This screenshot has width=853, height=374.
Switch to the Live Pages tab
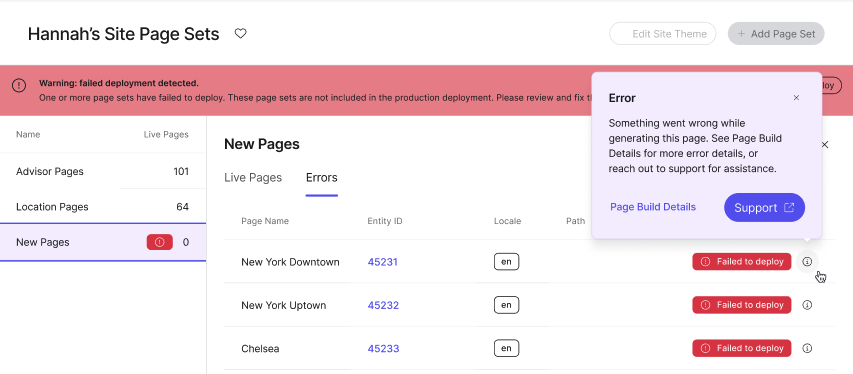point(253,177)
